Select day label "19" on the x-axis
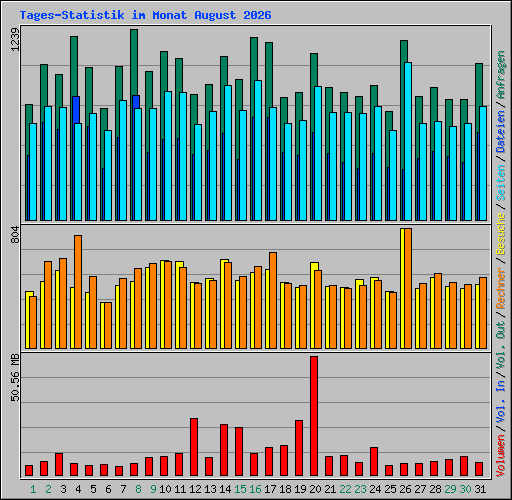Screen dimensions: 512x500 (300, 489)
